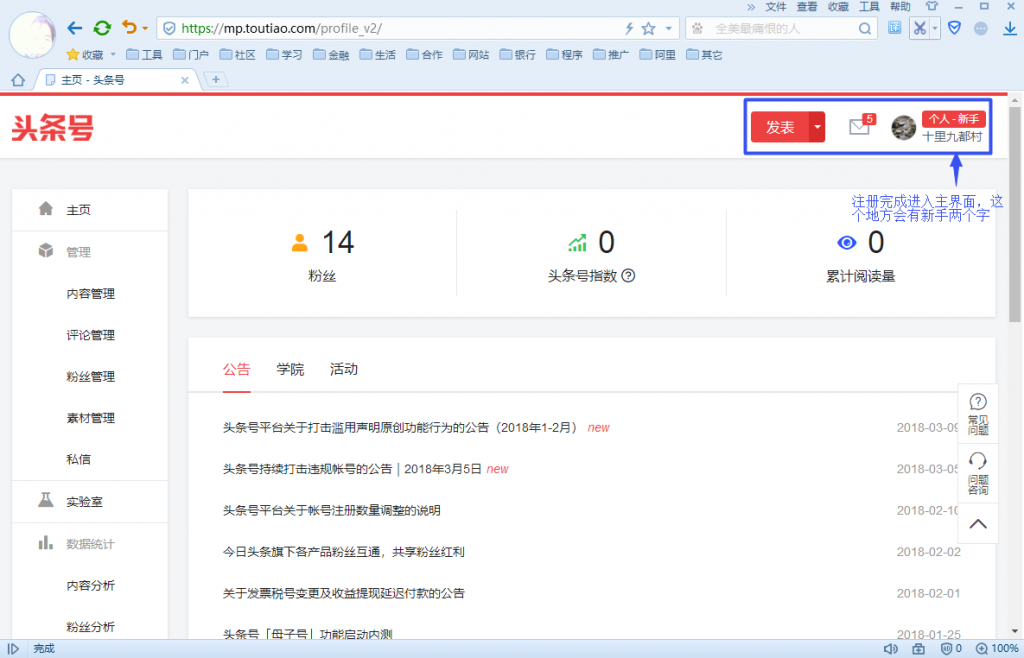Click the account avatar in the header
This screenshot has width=1024, height=658.
tap(903, 127)
